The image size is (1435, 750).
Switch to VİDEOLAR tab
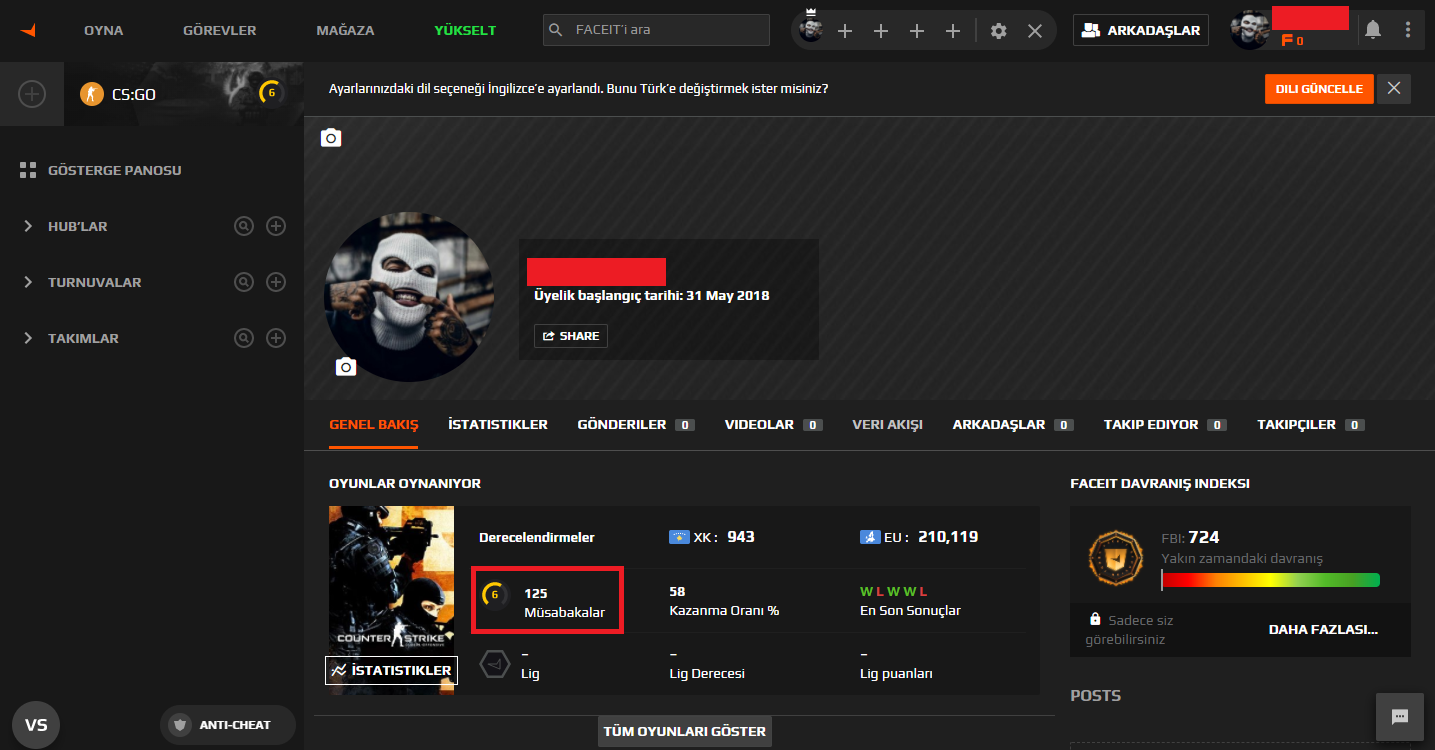(x=774, y=424)
